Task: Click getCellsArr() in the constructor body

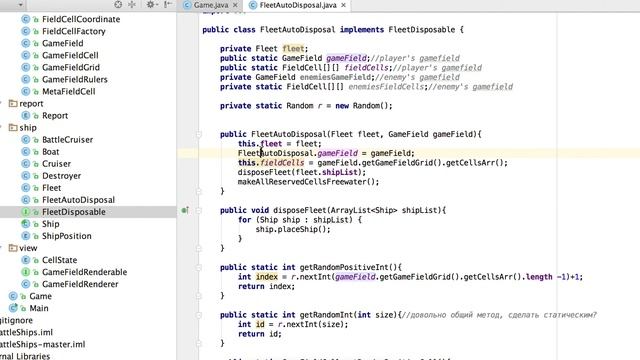Action: coord(476,163)
